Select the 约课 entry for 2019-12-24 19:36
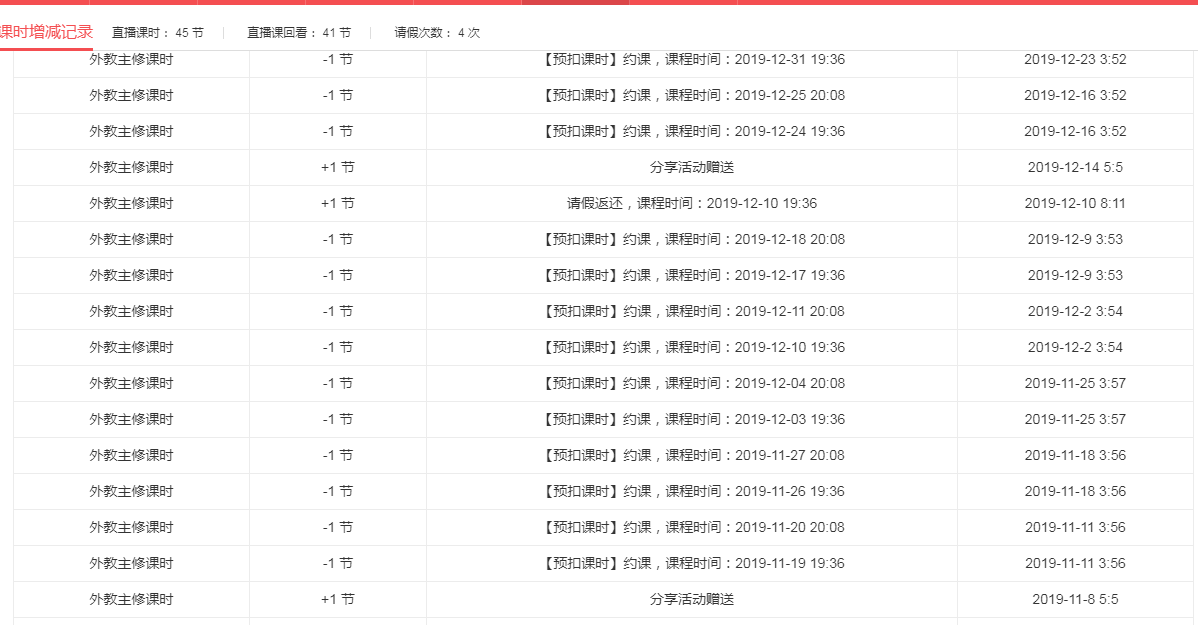Viewport: 1198px width, 625px height. [692, 132]
